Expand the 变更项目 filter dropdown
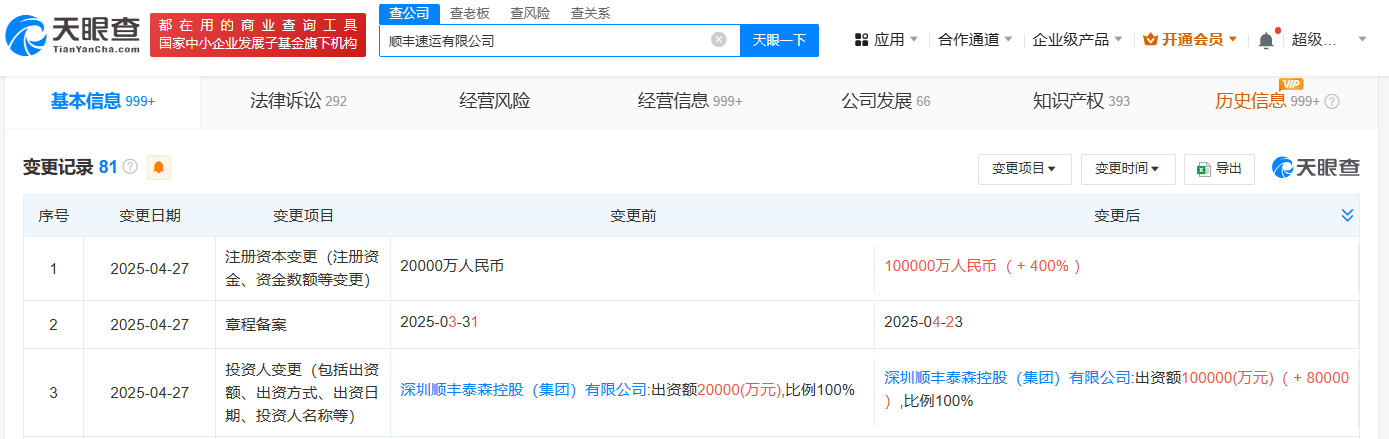Screen dimensions: 1389x439 [1024, 169]
